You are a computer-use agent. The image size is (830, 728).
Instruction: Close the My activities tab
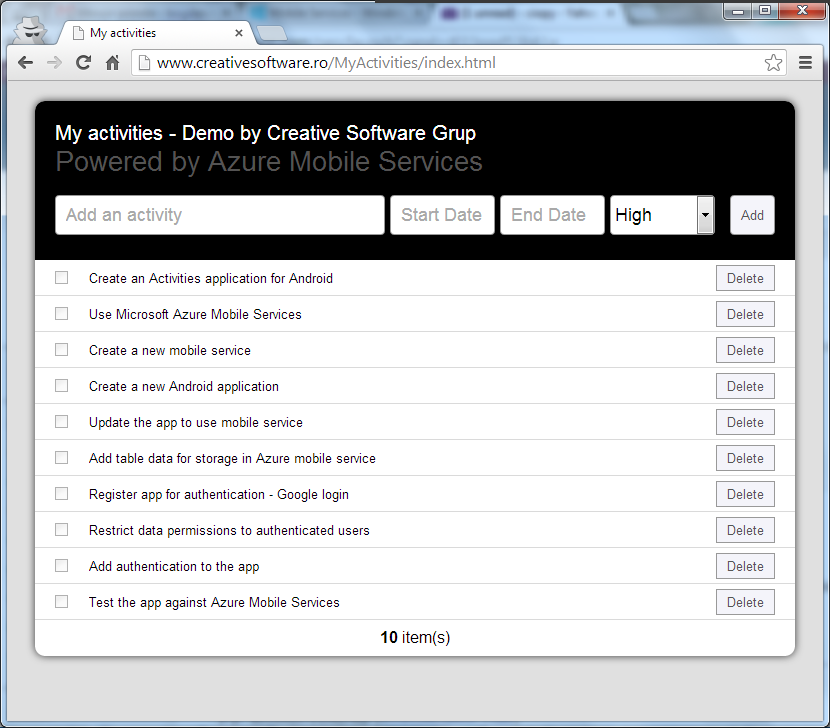tap(239, 33)
